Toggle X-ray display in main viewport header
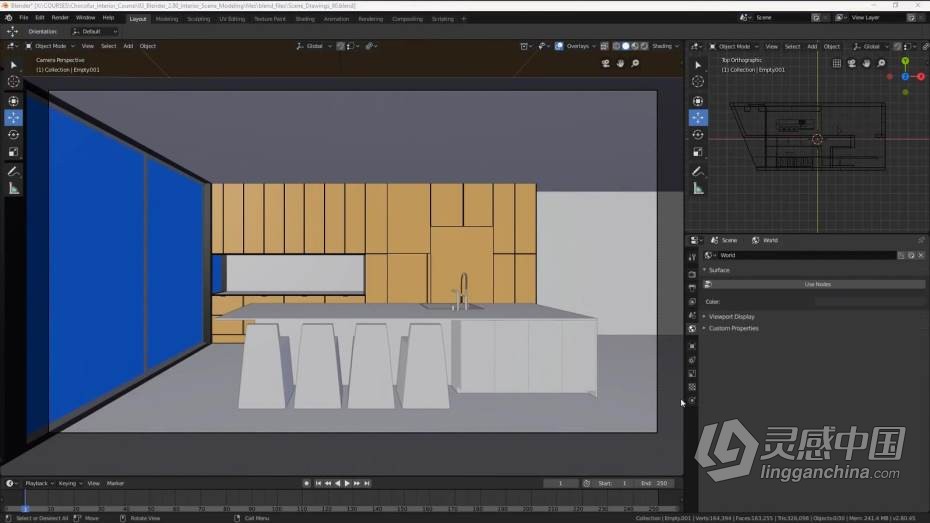The width and height of the screenshot is (930, 523). click(604, 46)
